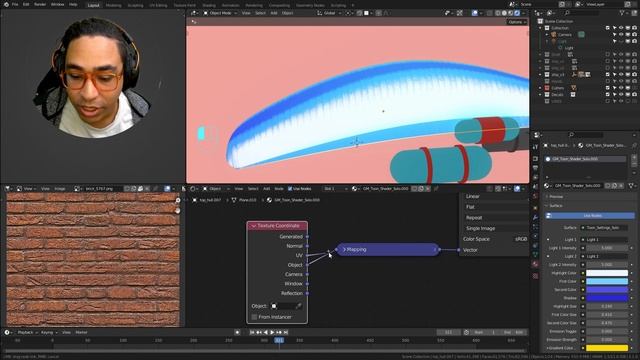Jump to the start frame of timeline
640x360 pixels.
[252, 333]
